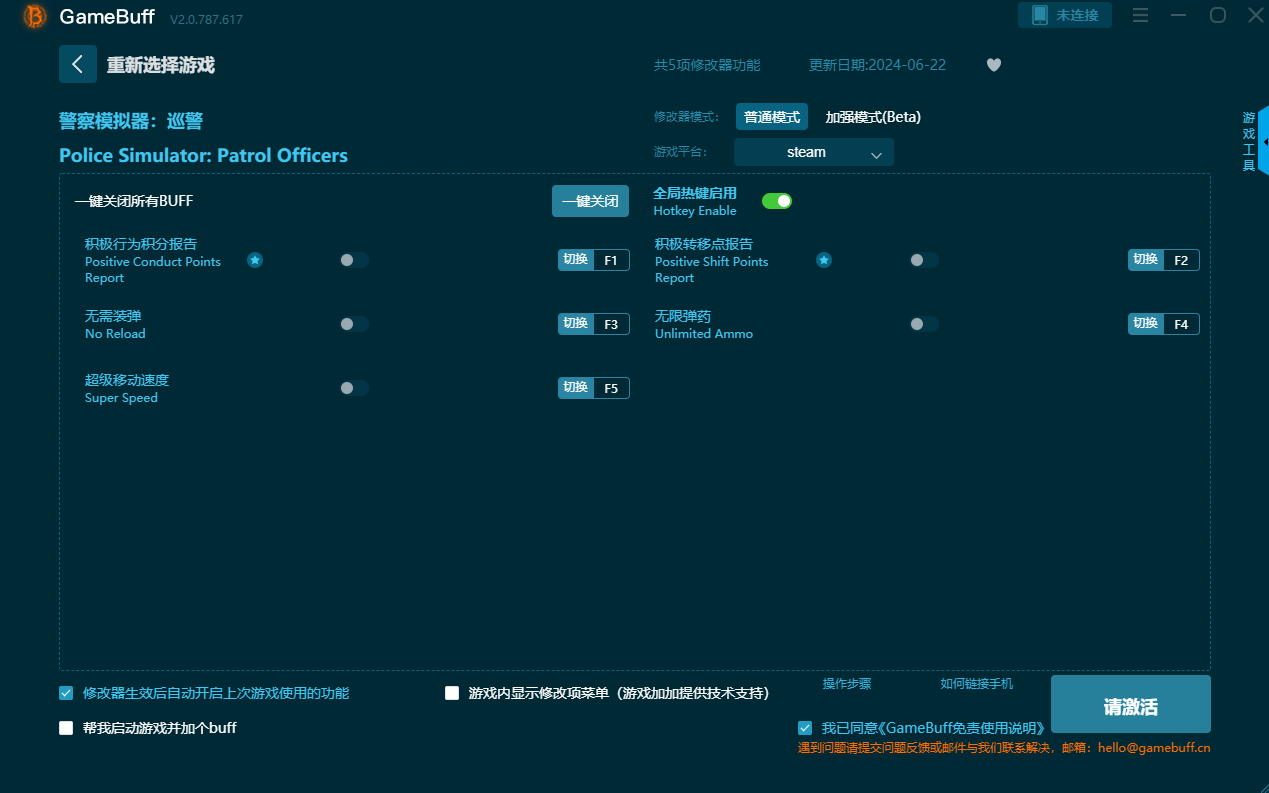The height and width of the screenshot is (793, 1269).
Task: Open the hamburger menu icon
Action: [x=1140, y=15]
